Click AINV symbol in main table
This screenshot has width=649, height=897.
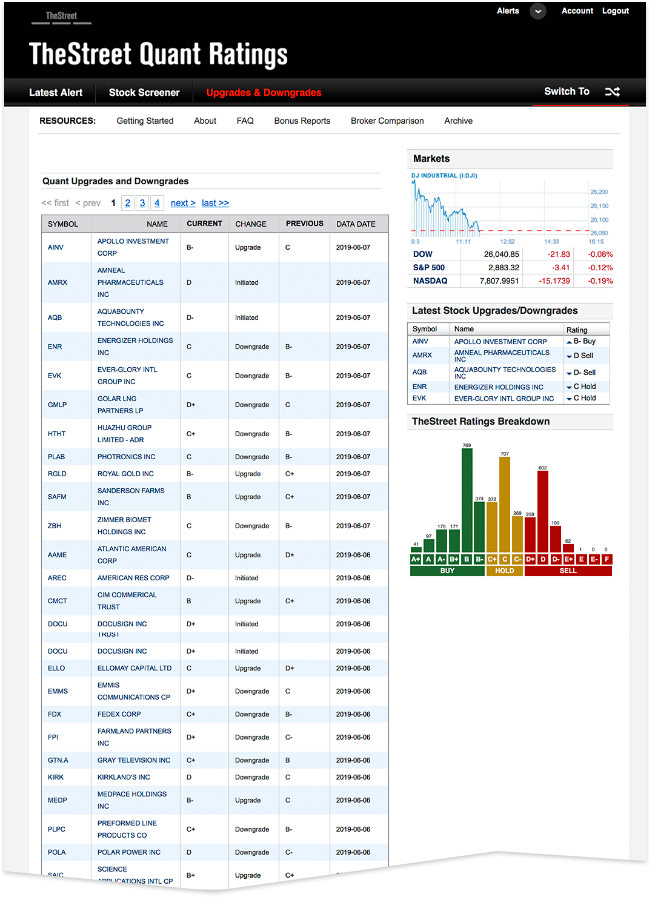click(x=56, y=248)
